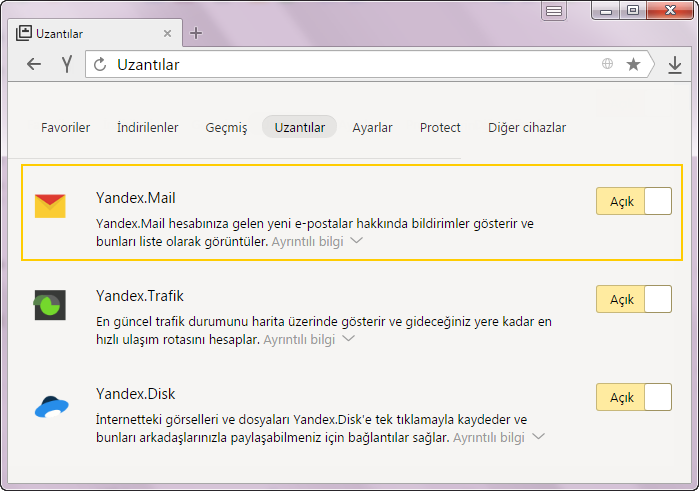Image resolution: width=699 pixels, height=491 pixels.
Task: Select the Uzantılar section
Action: click(300, 127)
